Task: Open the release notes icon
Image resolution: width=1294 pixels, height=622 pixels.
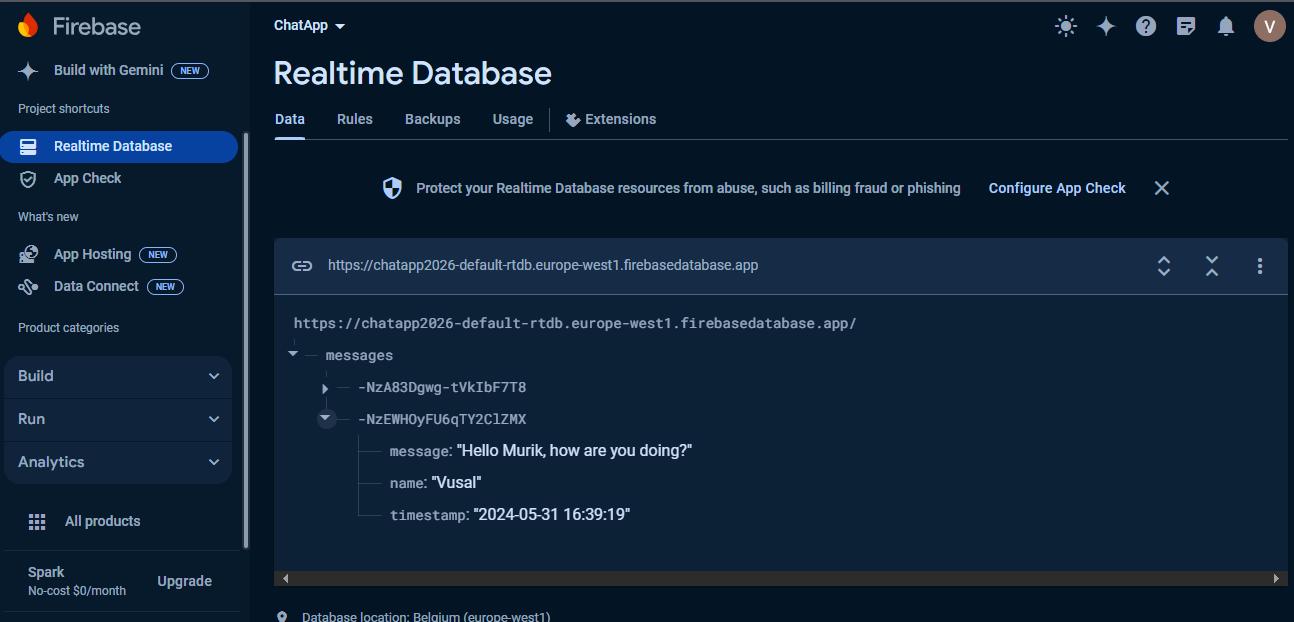Action: click(1186, 27)
